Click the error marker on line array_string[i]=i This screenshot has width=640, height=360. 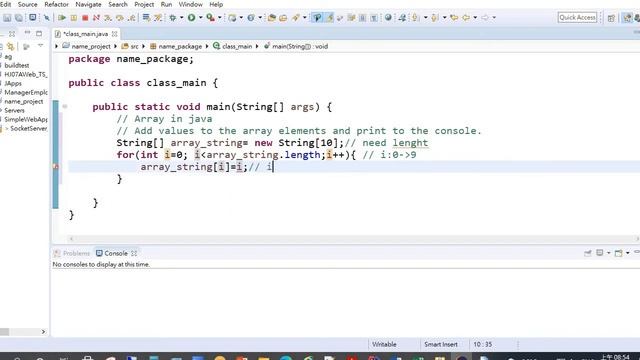tap(56, 167)
